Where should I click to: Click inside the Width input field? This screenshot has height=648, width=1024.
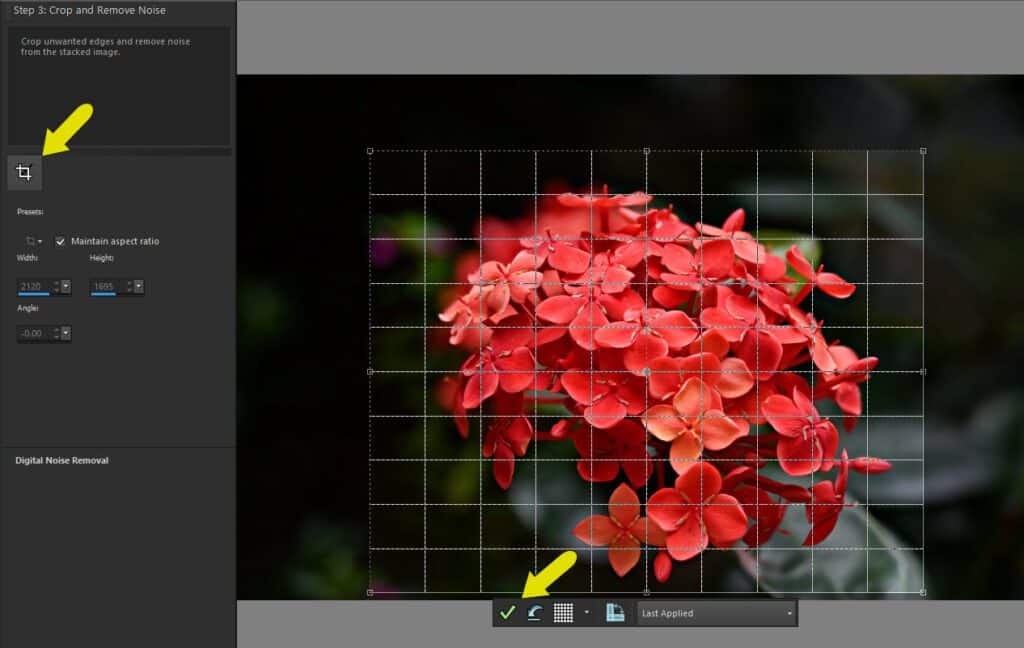(x=33, y=286)
